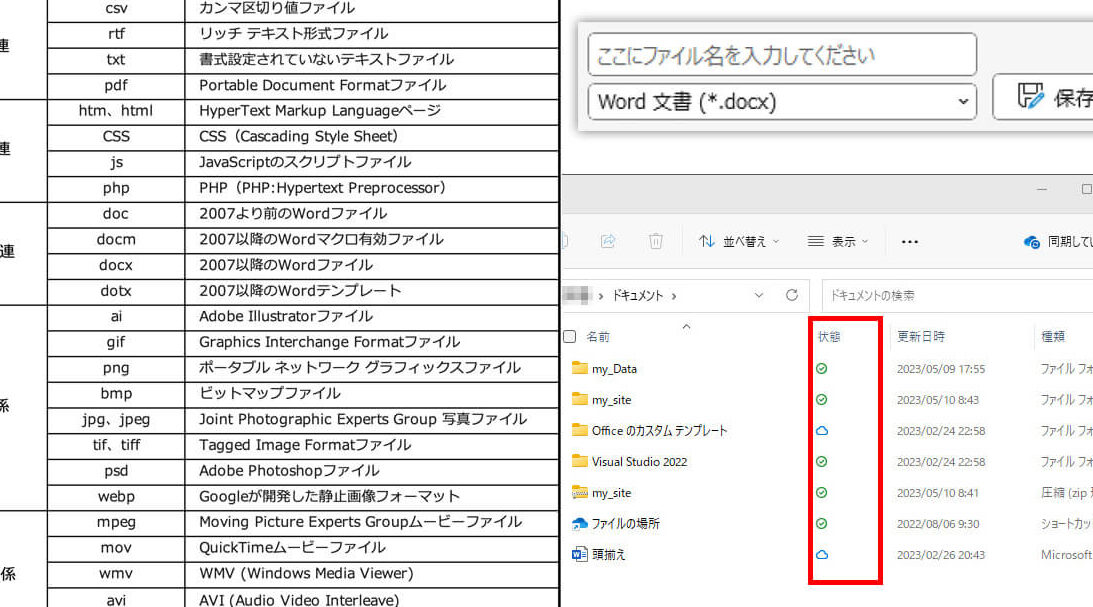Sort by the 更新日時 column header
This screenshot has height=607, width=1093.
921,337
